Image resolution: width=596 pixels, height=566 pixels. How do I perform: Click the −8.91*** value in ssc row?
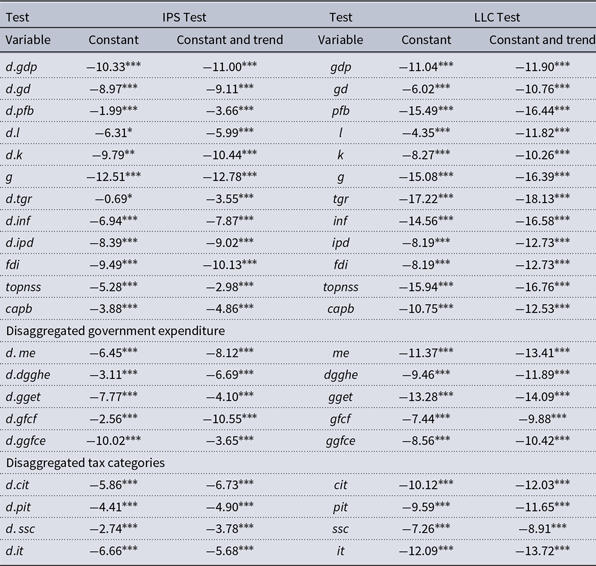tap(542, 528)
